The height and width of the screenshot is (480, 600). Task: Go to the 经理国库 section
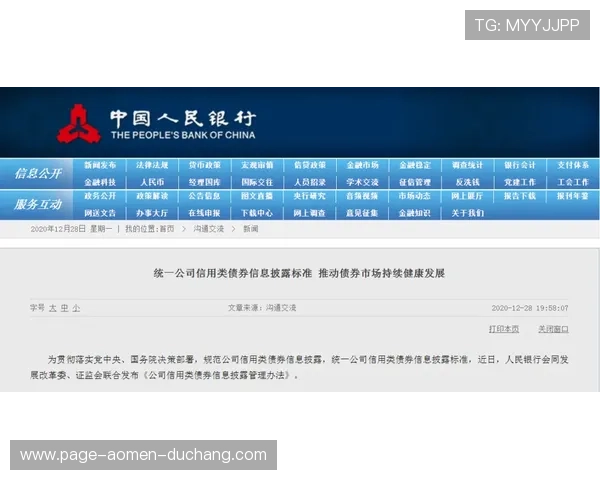(x=205, y=182)
